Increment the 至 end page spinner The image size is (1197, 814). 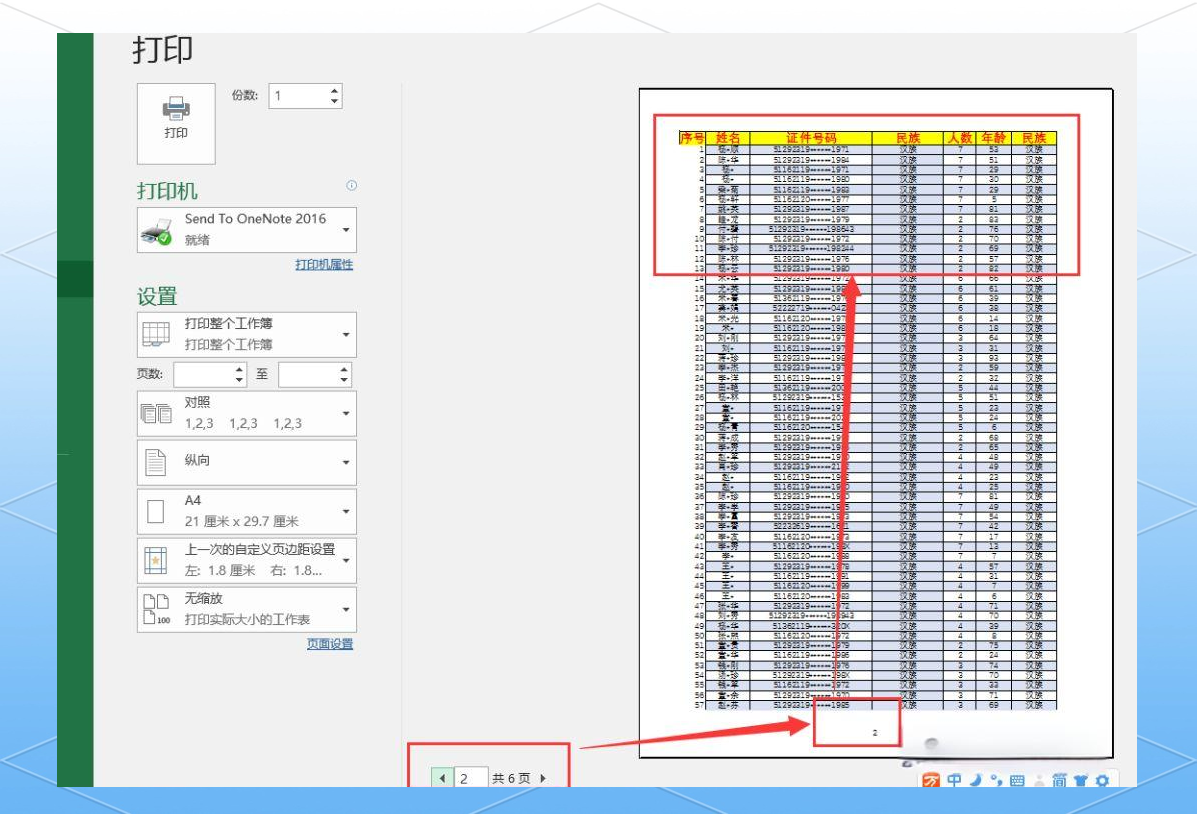click(344, 370)
